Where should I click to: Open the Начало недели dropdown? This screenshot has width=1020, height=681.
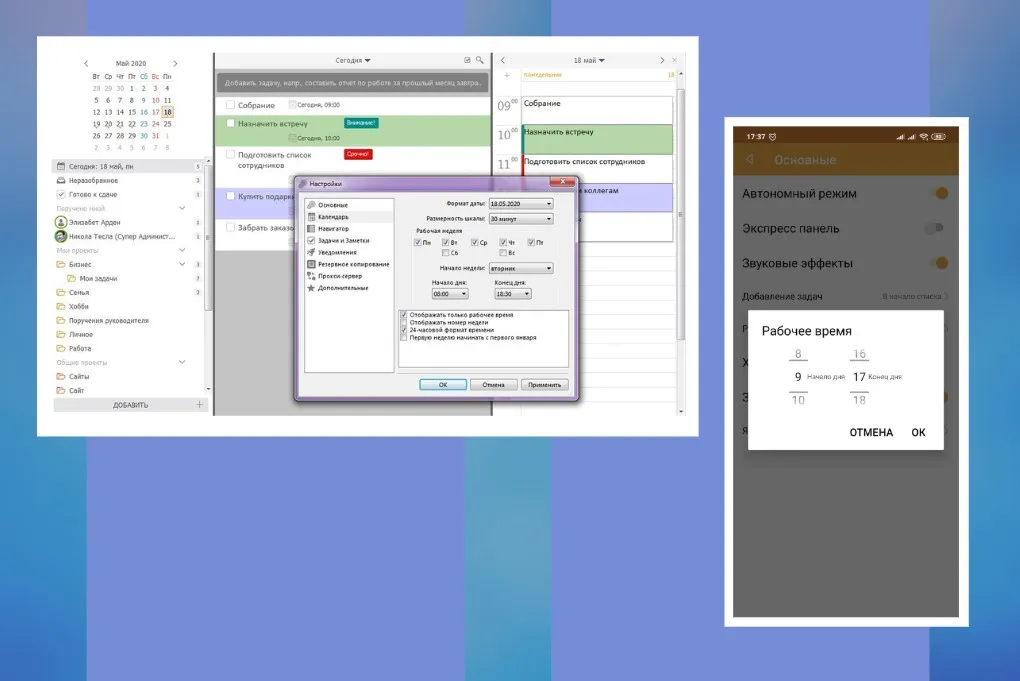tap(520, 268)
